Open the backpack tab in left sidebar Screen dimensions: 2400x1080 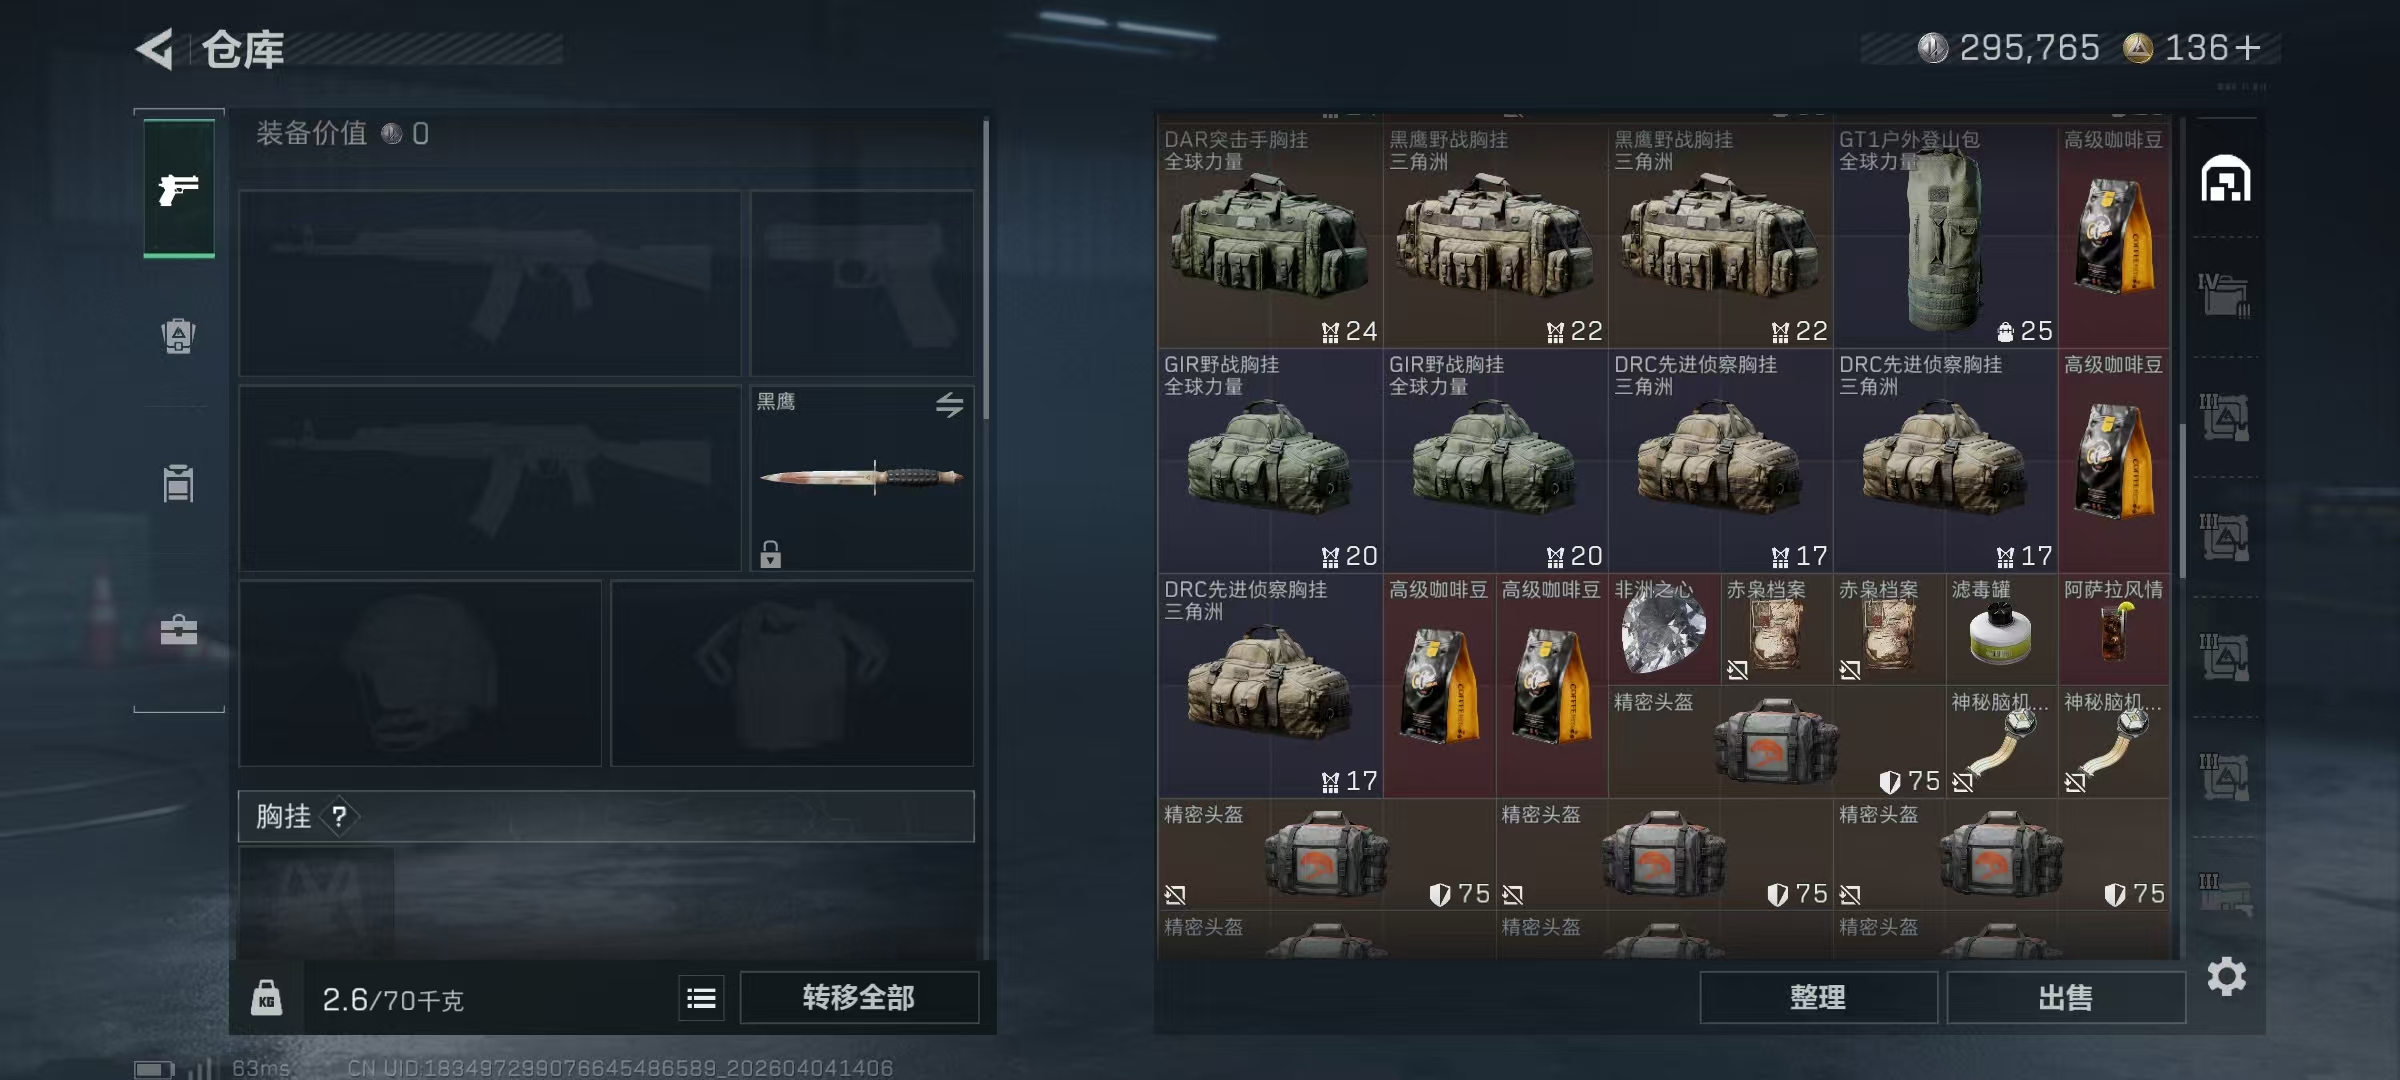179,335
